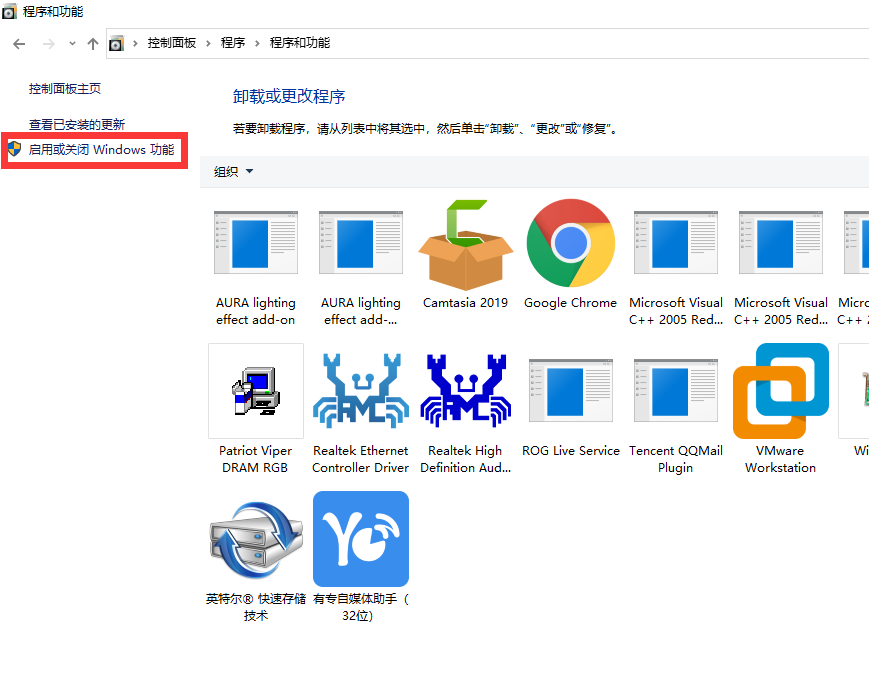Image resolution: width=869 pixels, height=679 pixels.
Task: Click Microsoft Visual C++ 2005 Redistributable icon
Action: pos(675,243)
